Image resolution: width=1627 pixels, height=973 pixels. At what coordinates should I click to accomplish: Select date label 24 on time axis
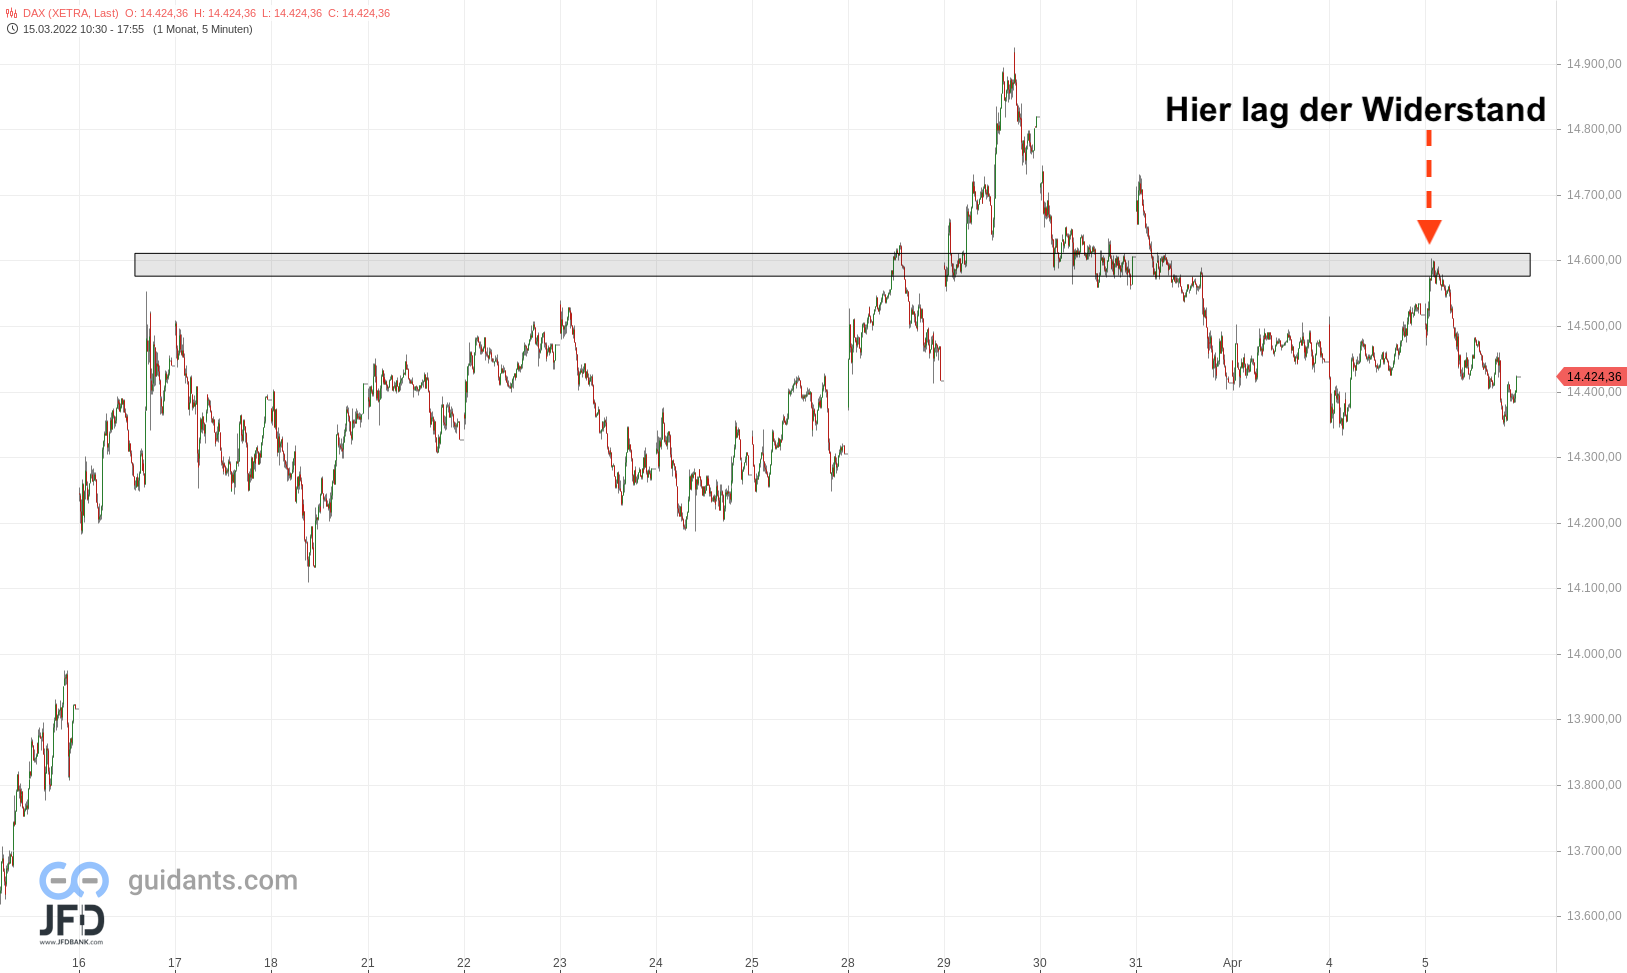pos(656,963)
